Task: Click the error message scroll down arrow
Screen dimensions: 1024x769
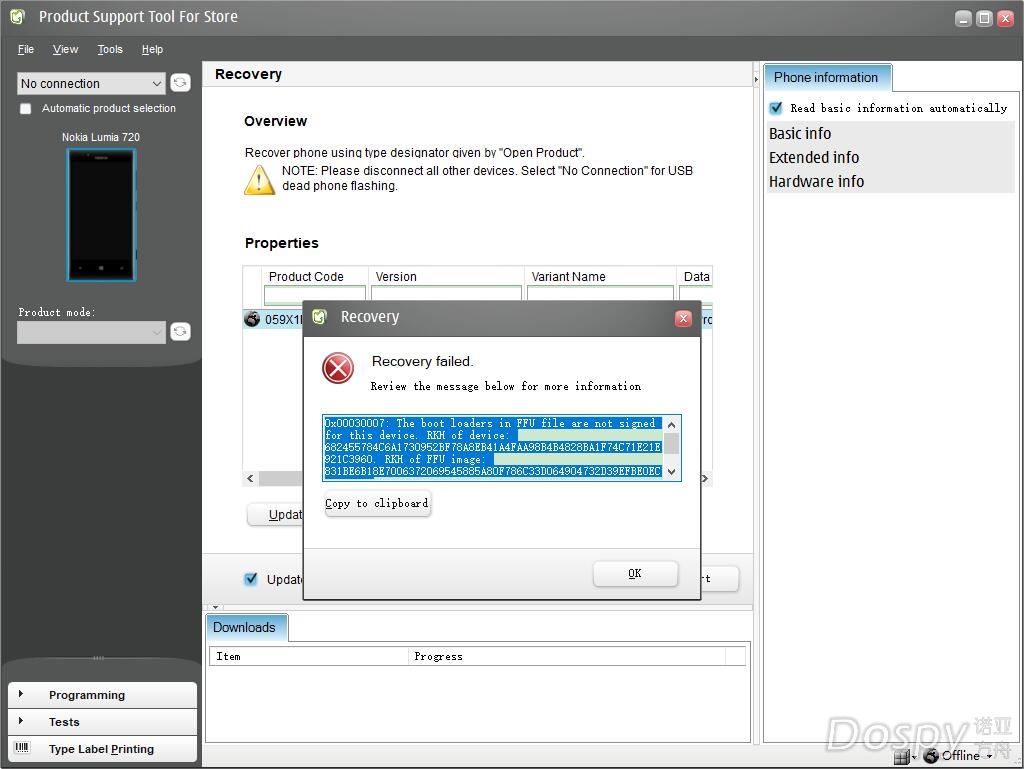Action: (x=671, y=471)
